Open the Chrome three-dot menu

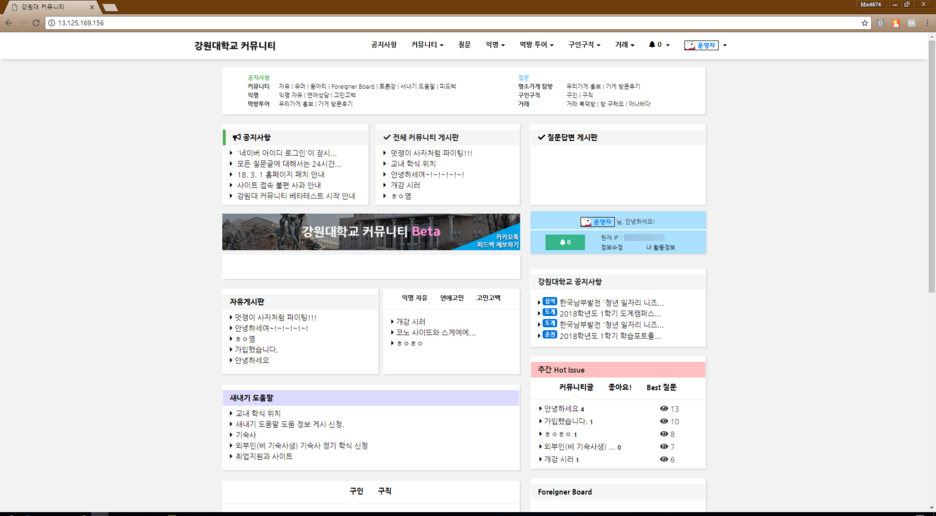click(x=928, y=23)
